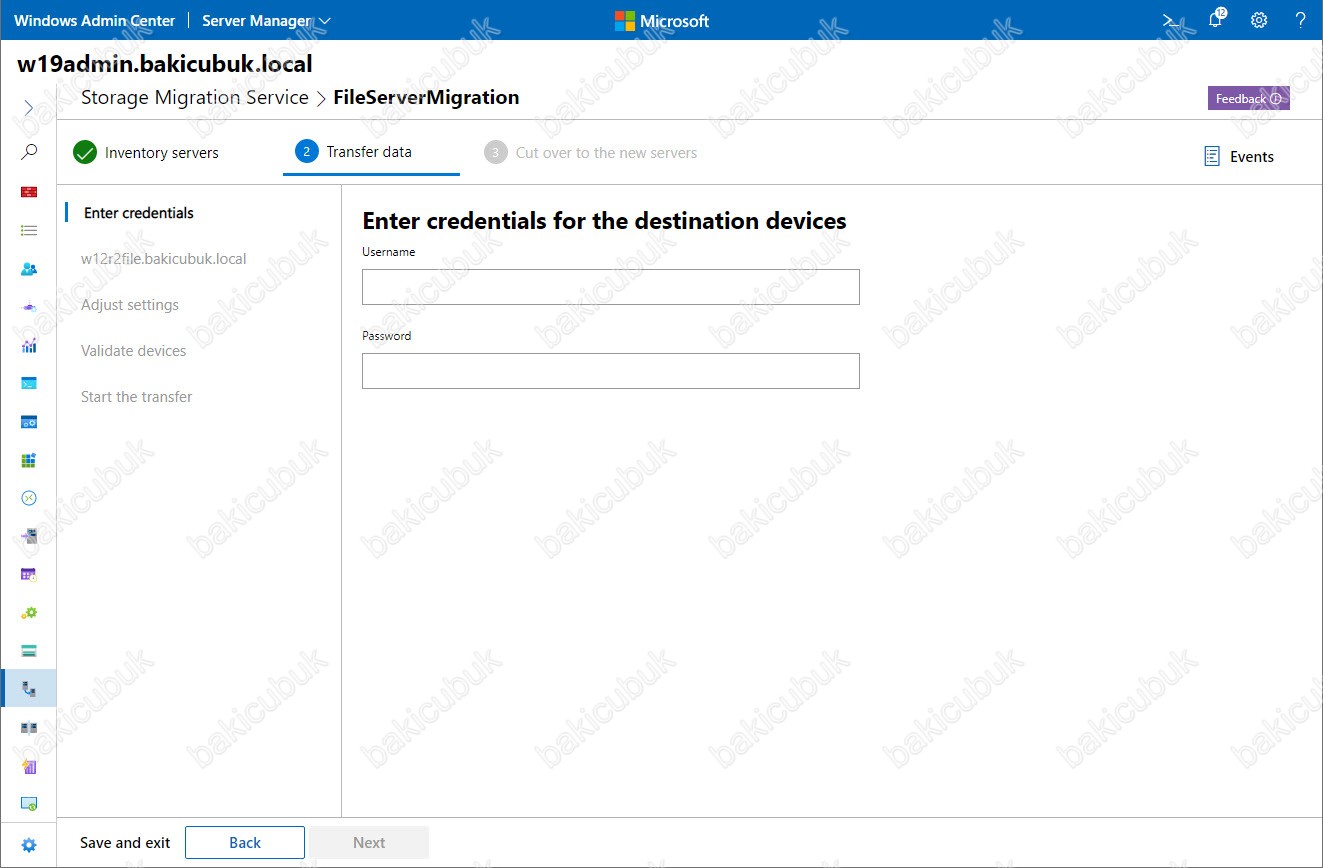Open the Updates tool icon
This screenshot has height=868, width=1323.
(x=29, y=804)
